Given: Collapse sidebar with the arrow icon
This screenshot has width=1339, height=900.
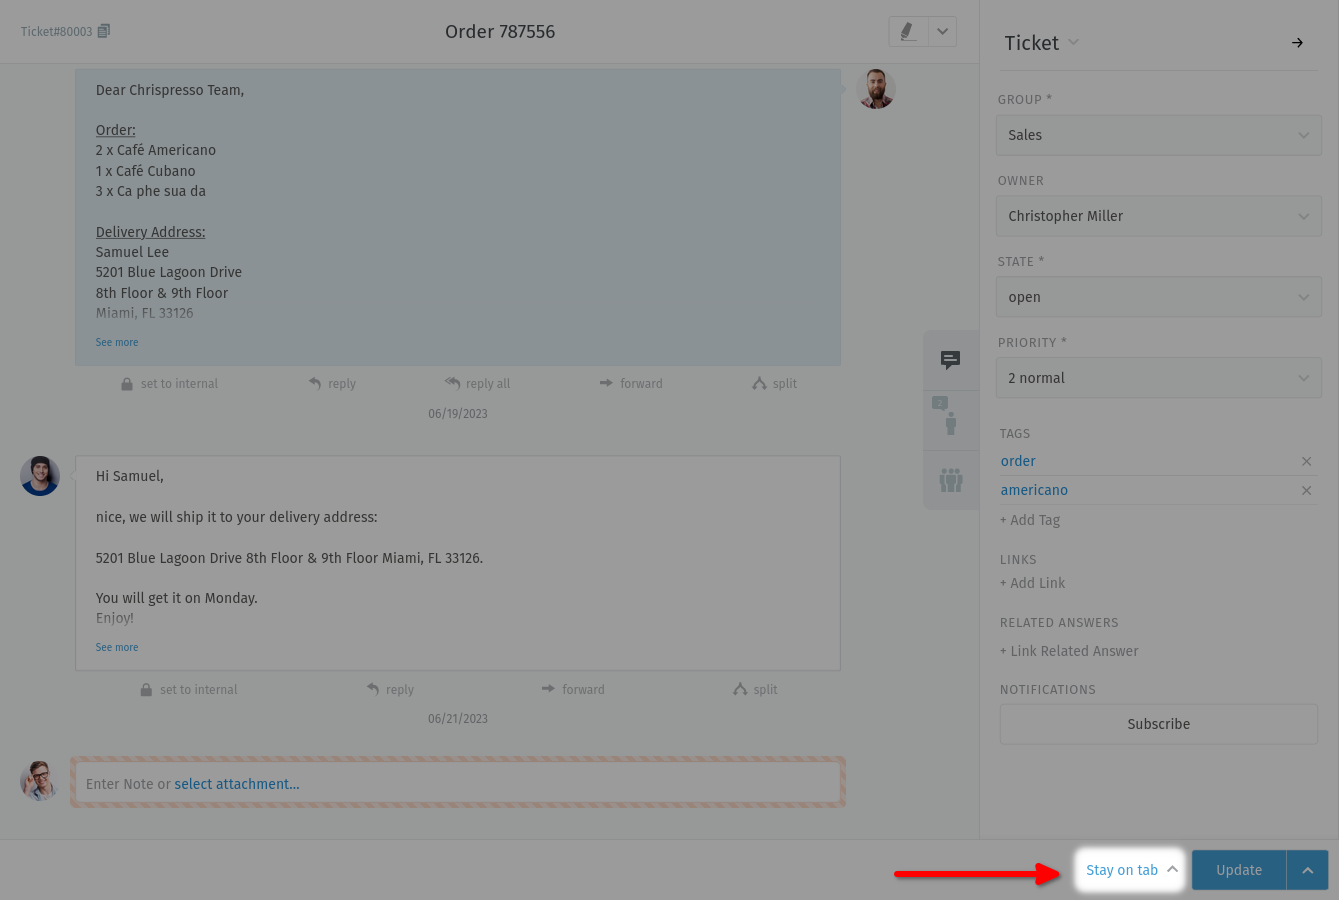Looking at the screenshot, I should coord(1297,43).
